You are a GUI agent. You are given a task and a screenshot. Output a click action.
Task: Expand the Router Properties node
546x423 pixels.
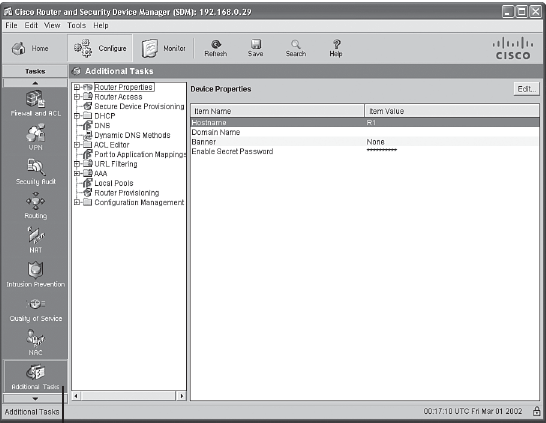click(x=77, y=87)
